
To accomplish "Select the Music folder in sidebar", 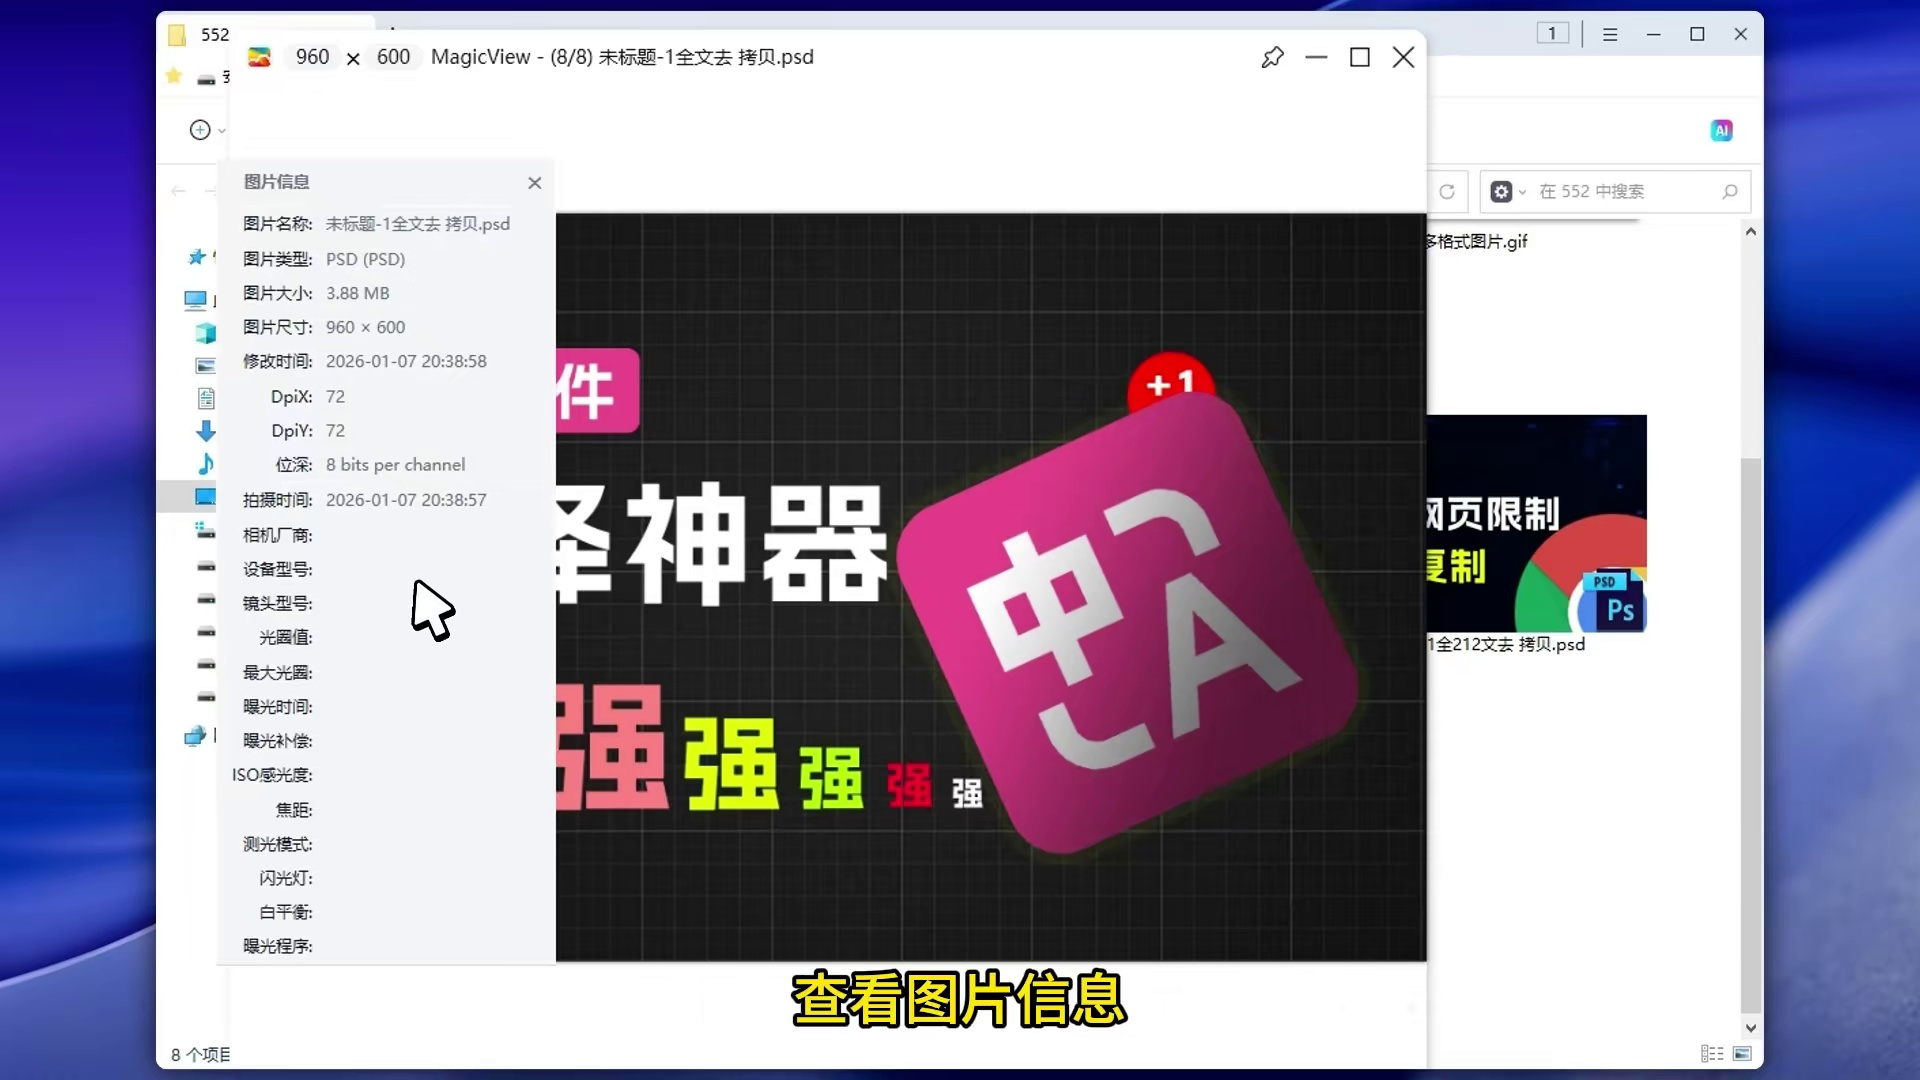I will (x=205, y=464).
